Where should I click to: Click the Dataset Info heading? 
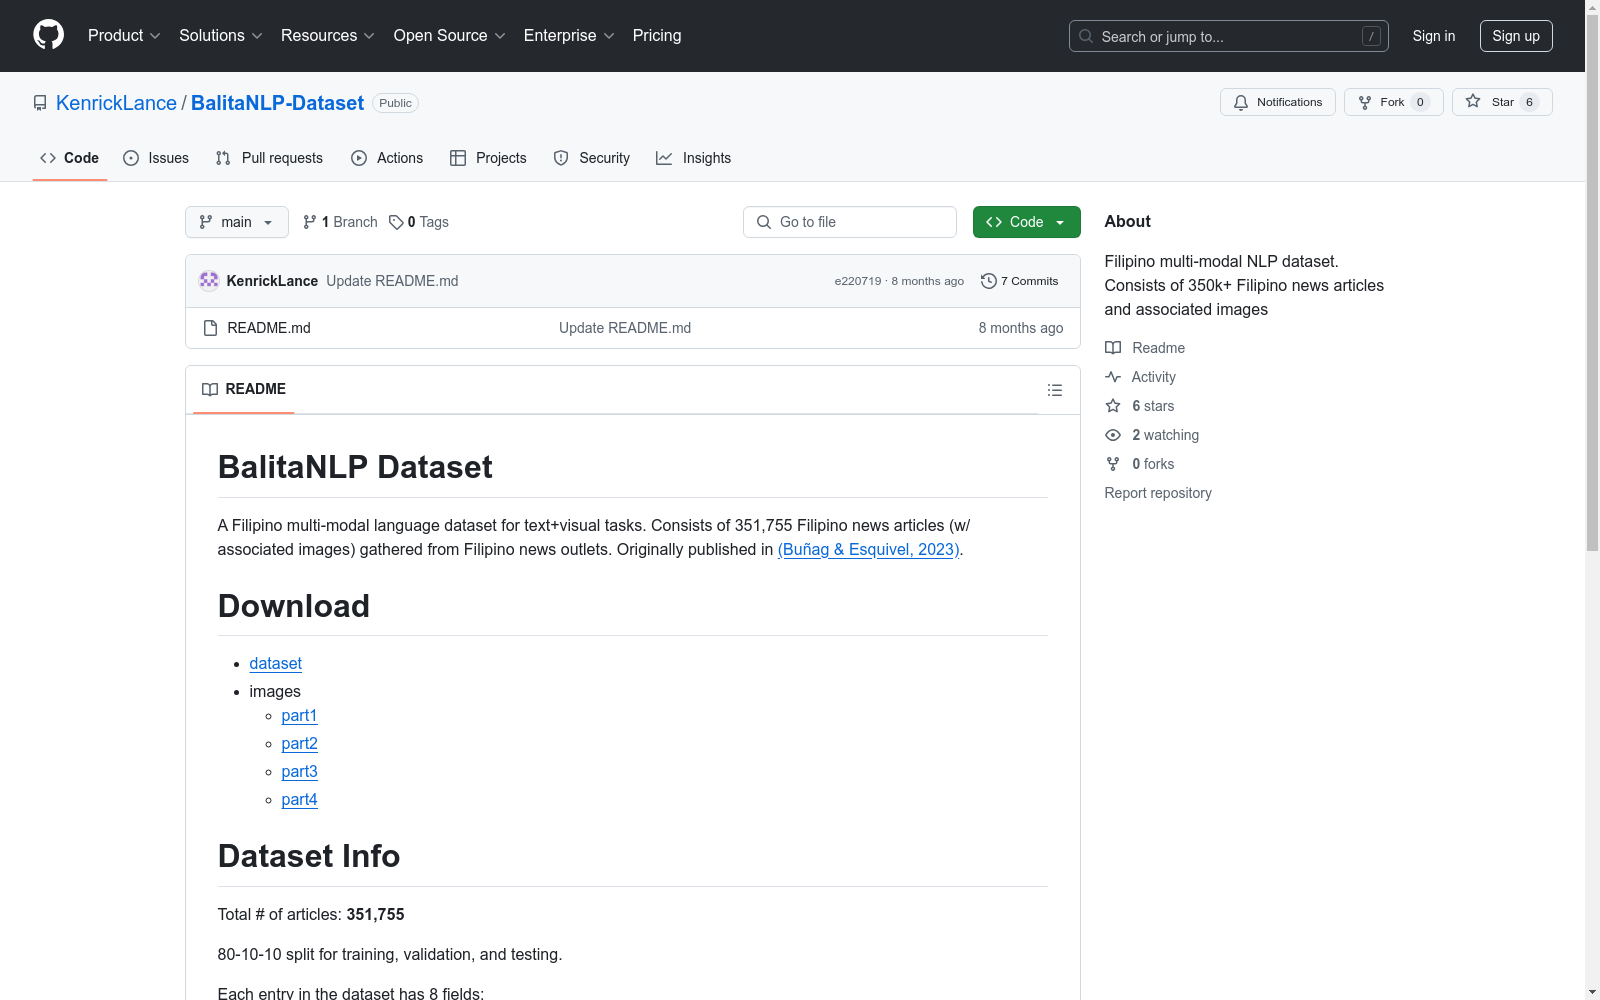click(309, 856)
